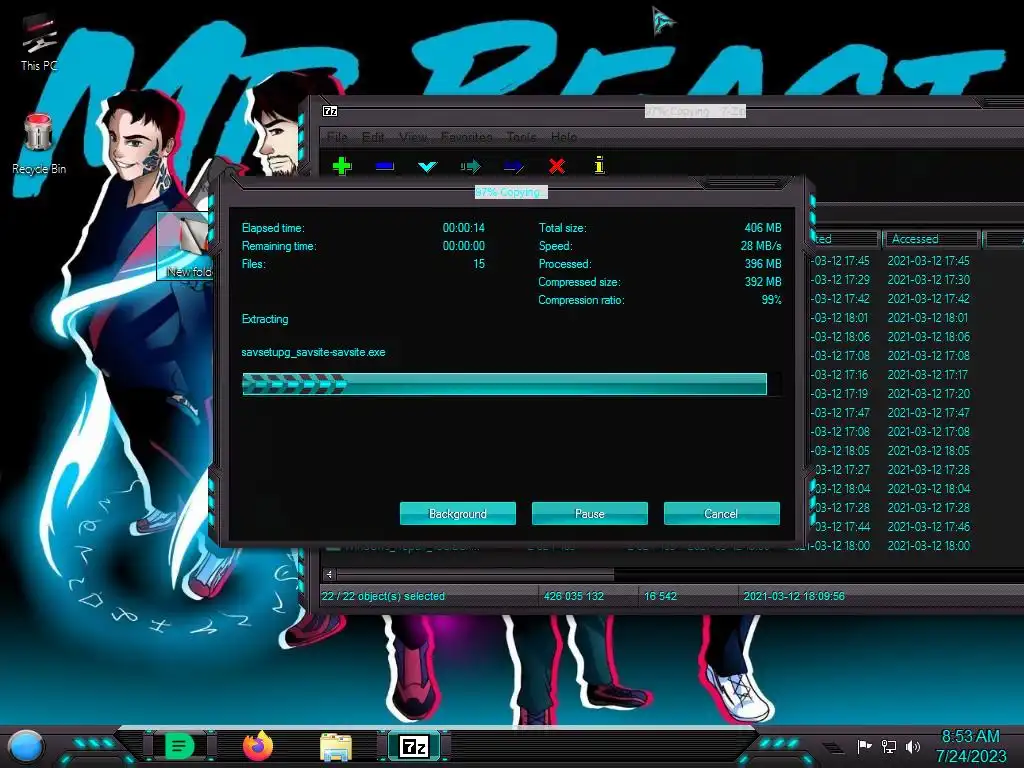This screenshot has width=1024, height=768.
Task: Open the Tools menu in 7-Zip
Action: 521,137
